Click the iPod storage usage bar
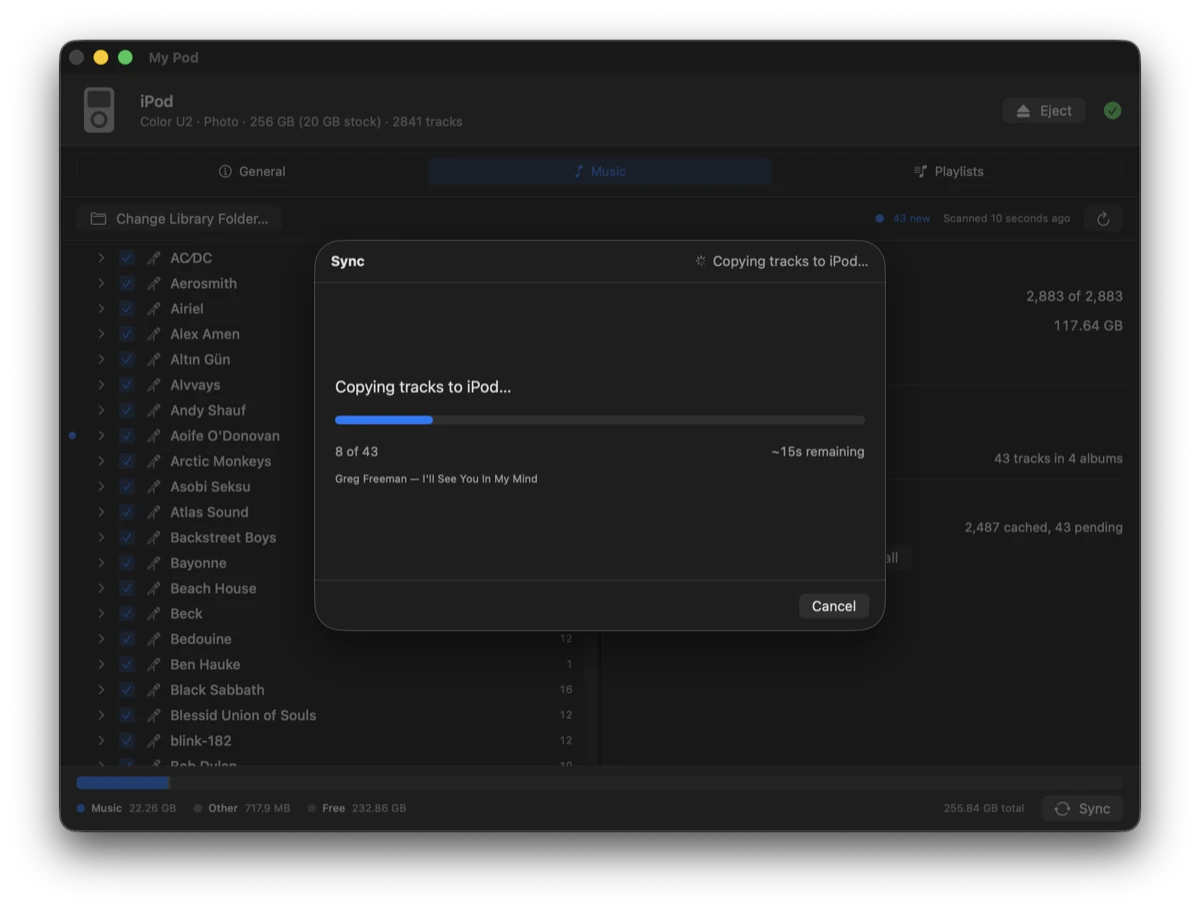The height and width of the screenshot is (910, 1200). [x=600, y=783]
